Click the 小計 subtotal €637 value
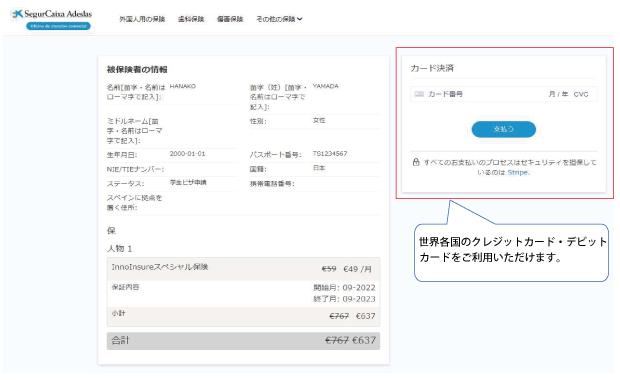The width and height of the screenshot is (620, 380). tap(366, 316)
